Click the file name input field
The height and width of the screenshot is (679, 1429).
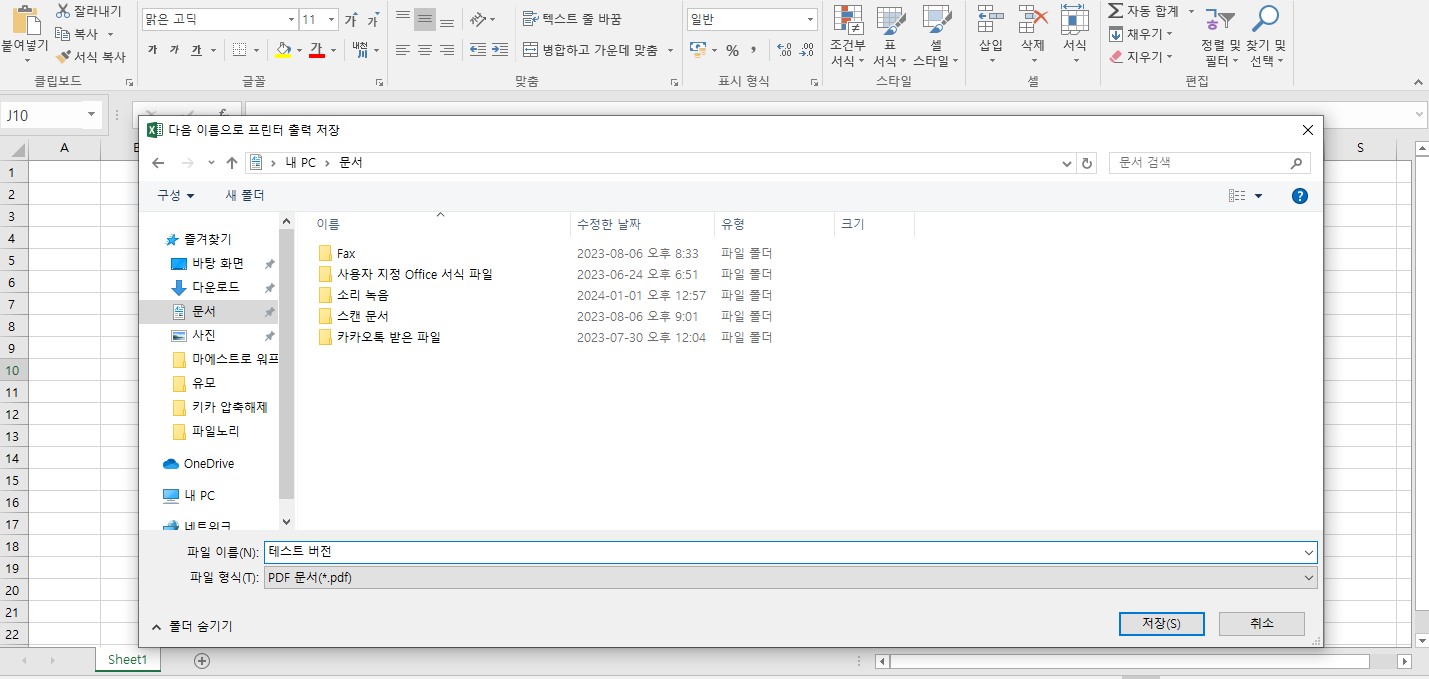700,551
